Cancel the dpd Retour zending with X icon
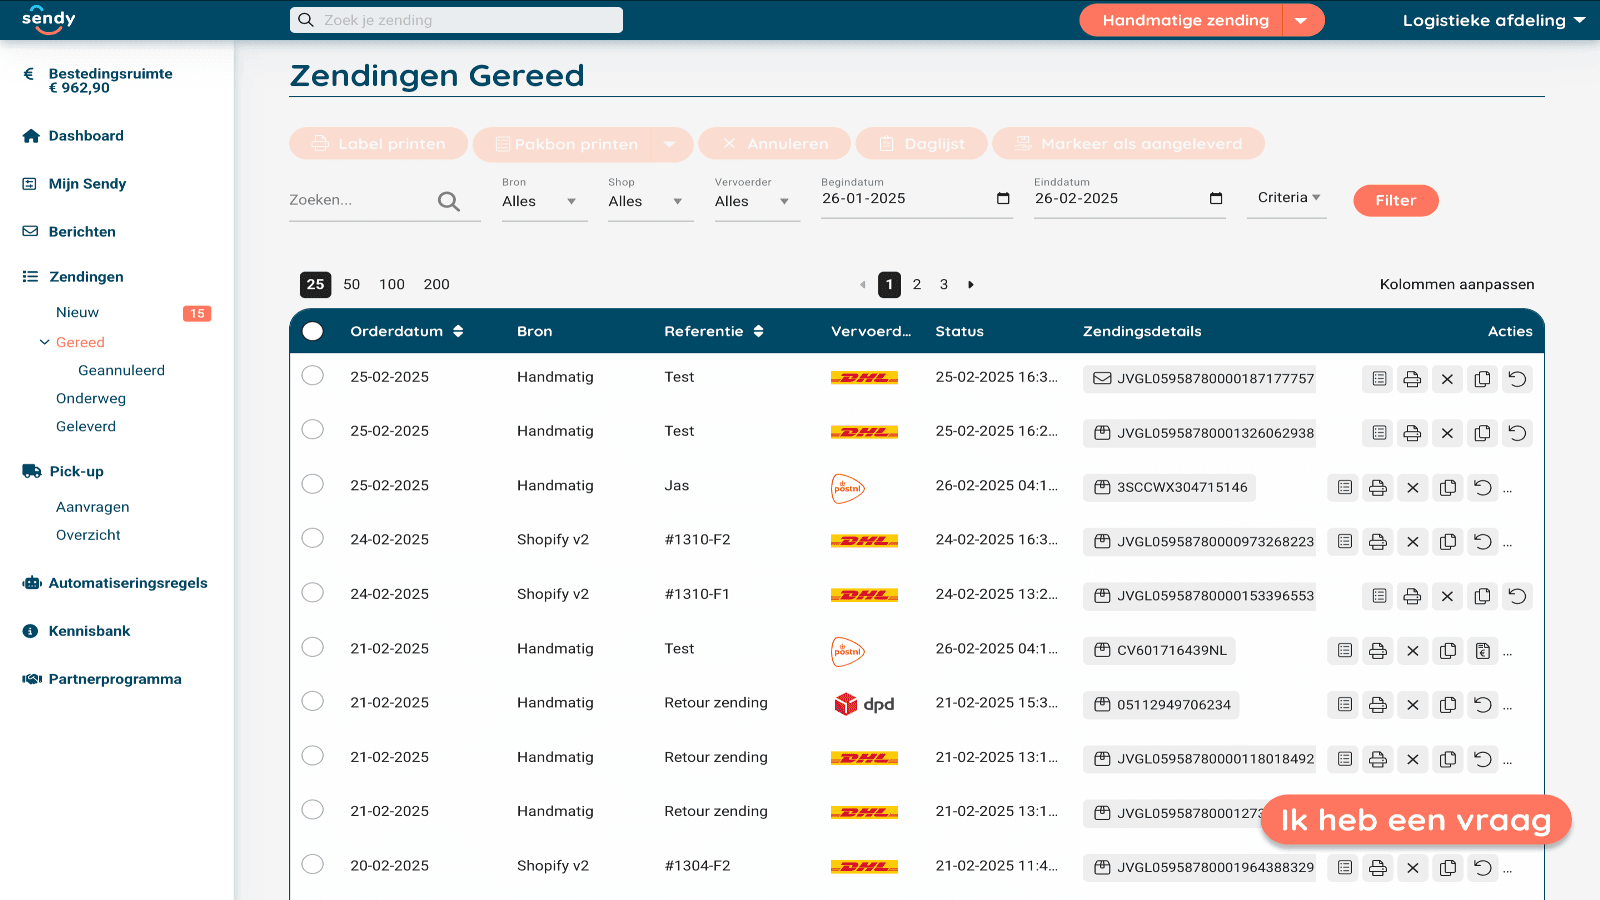The image size is (1600, 900). click(1413, 704)
